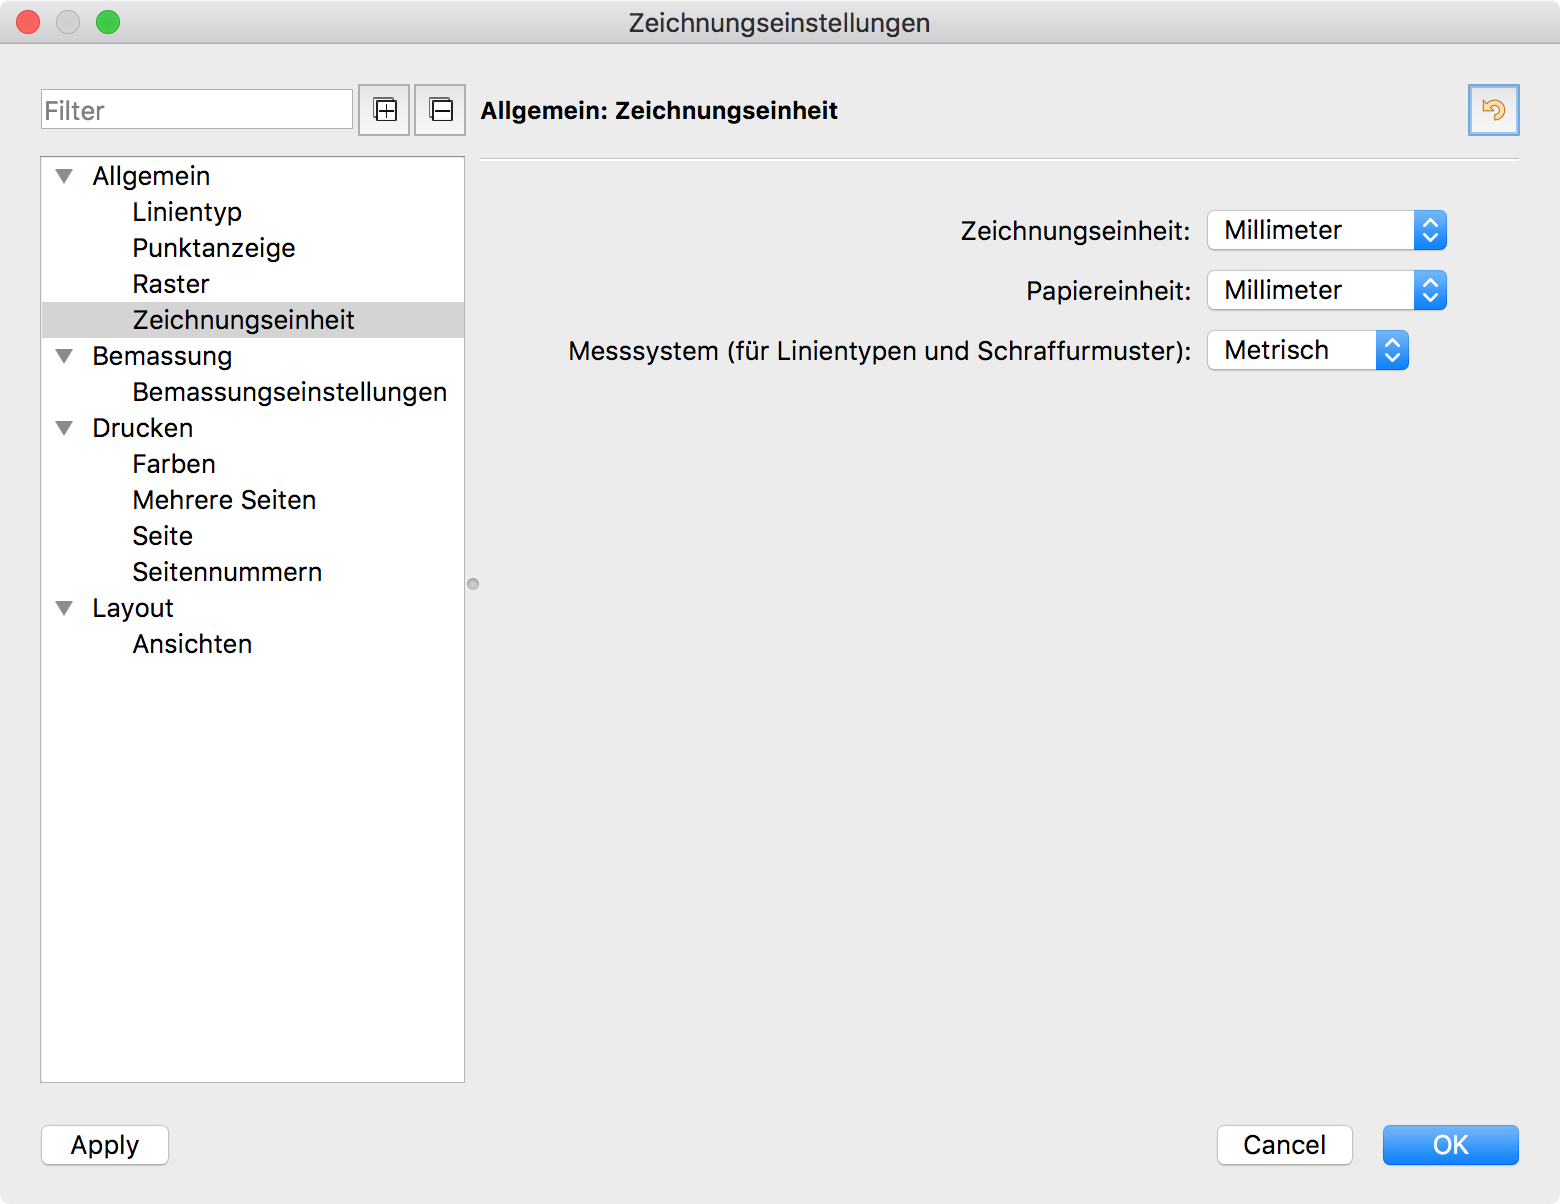Viewport: 1560px width, 1204px height.
Task: Click the Apply button
Action: pyautogui.click(x=105, y=1145)
